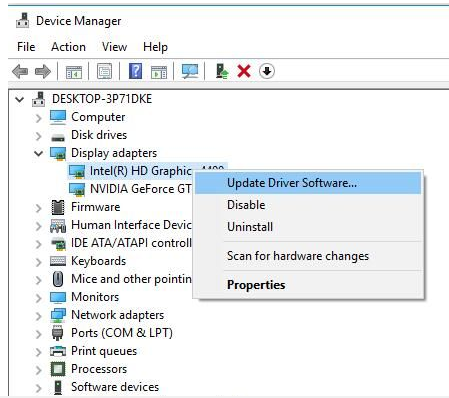Click the red X Uninstall toolbar icon

click(x=244, y=71)
